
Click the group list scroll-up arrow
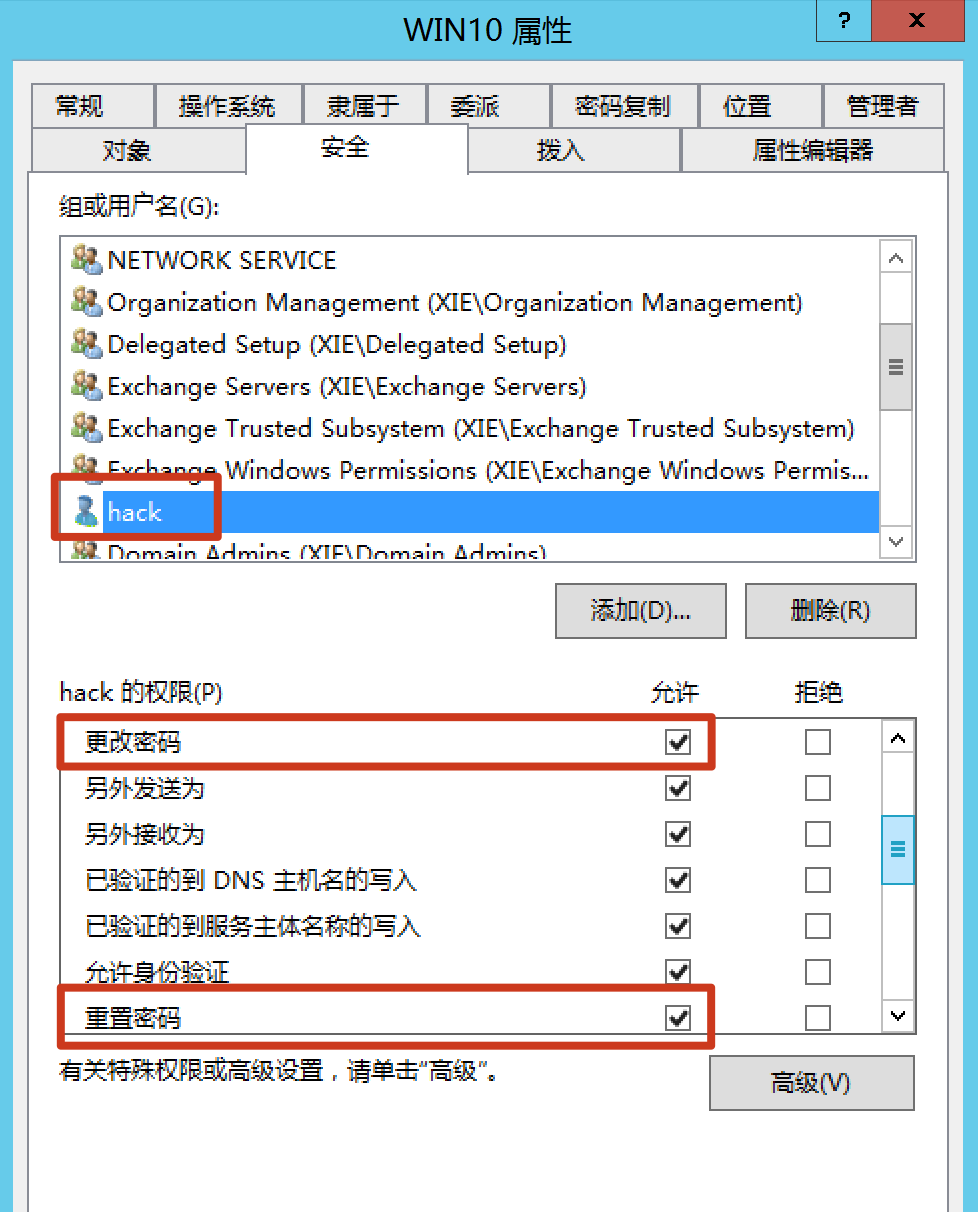pyautogui.click(x=896, y=257)
